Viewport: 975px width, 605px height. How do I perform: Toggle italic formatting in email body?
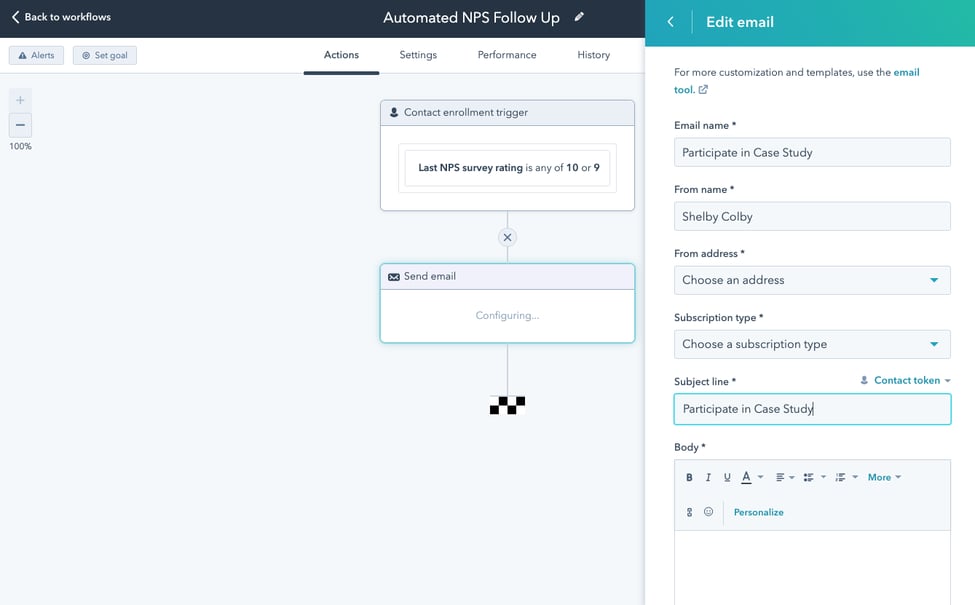(x=707, y=477)
